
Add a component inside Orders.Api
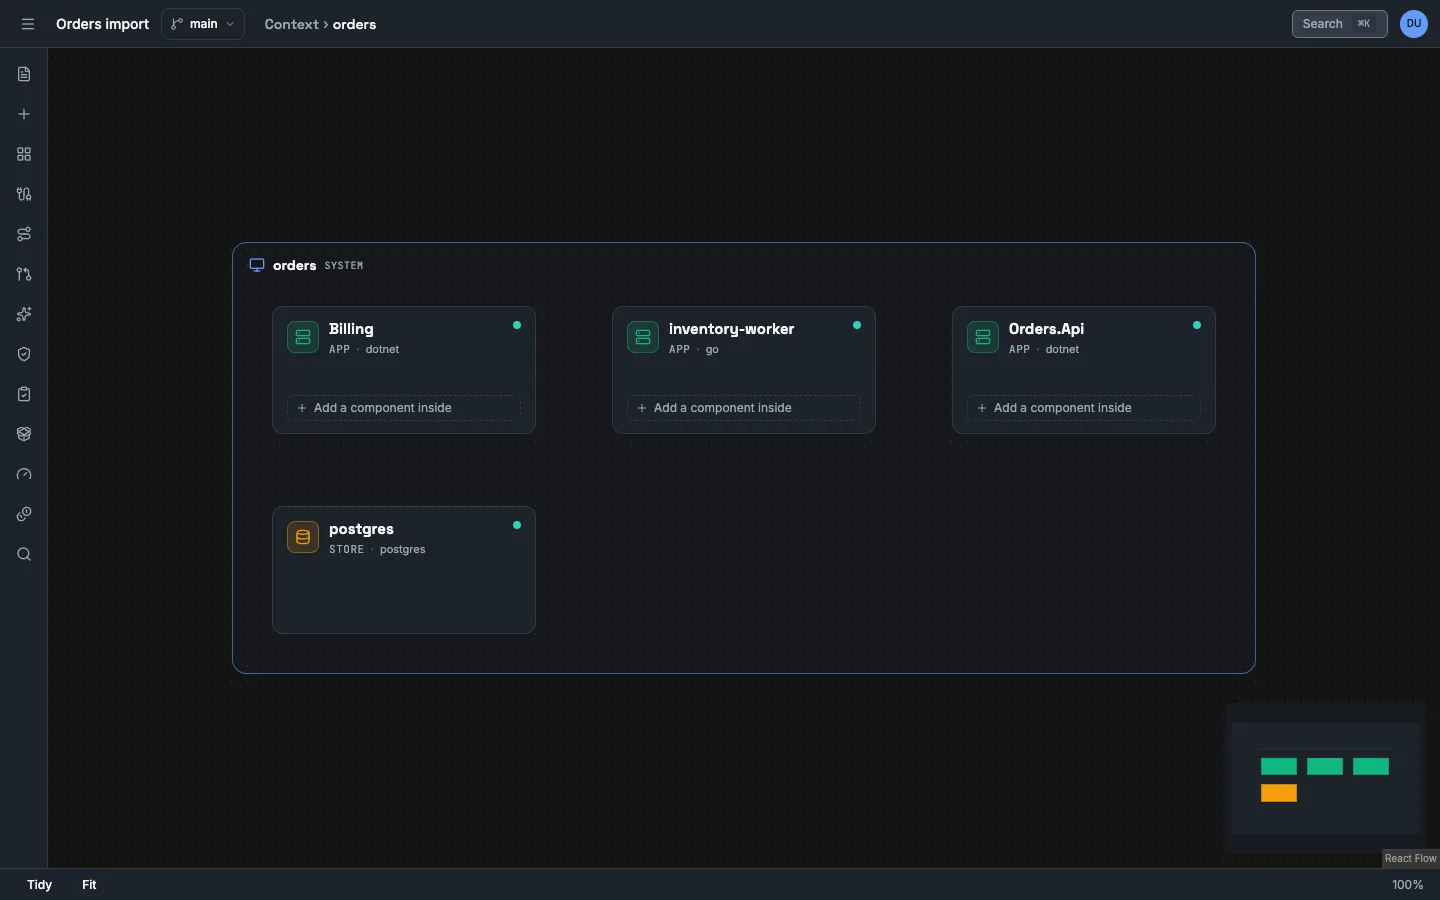[1084, 408]
